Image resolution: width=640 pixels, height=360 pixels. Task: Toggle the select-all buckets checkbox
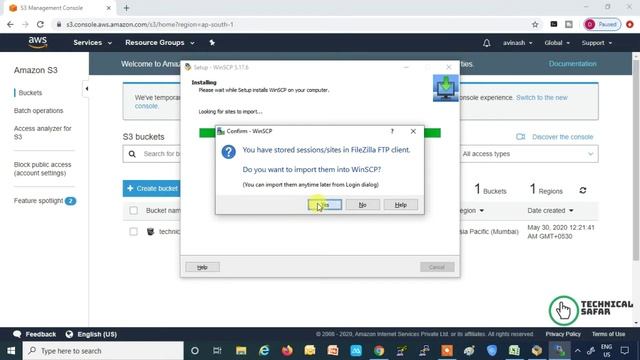(x=133, y=211)
